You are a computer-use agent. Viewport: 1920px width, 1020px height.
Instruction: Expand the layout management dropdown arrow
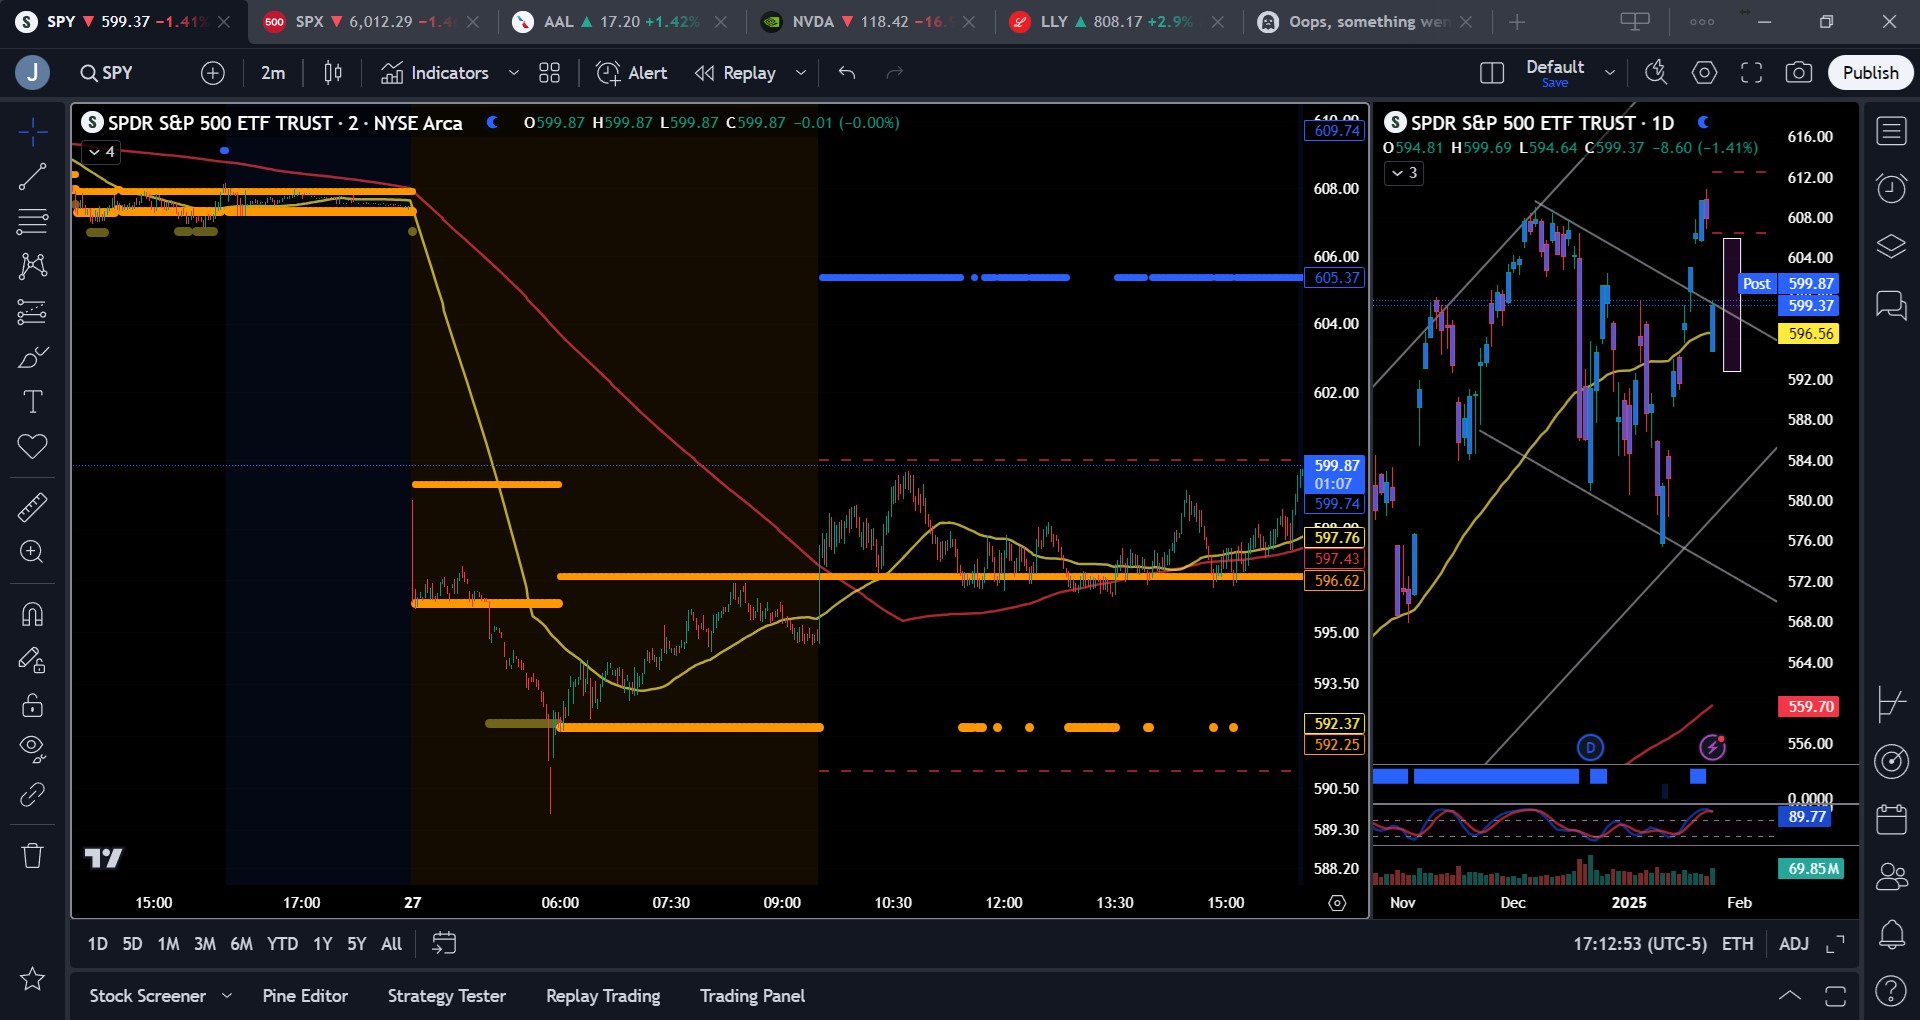[x=1610, y=73]
